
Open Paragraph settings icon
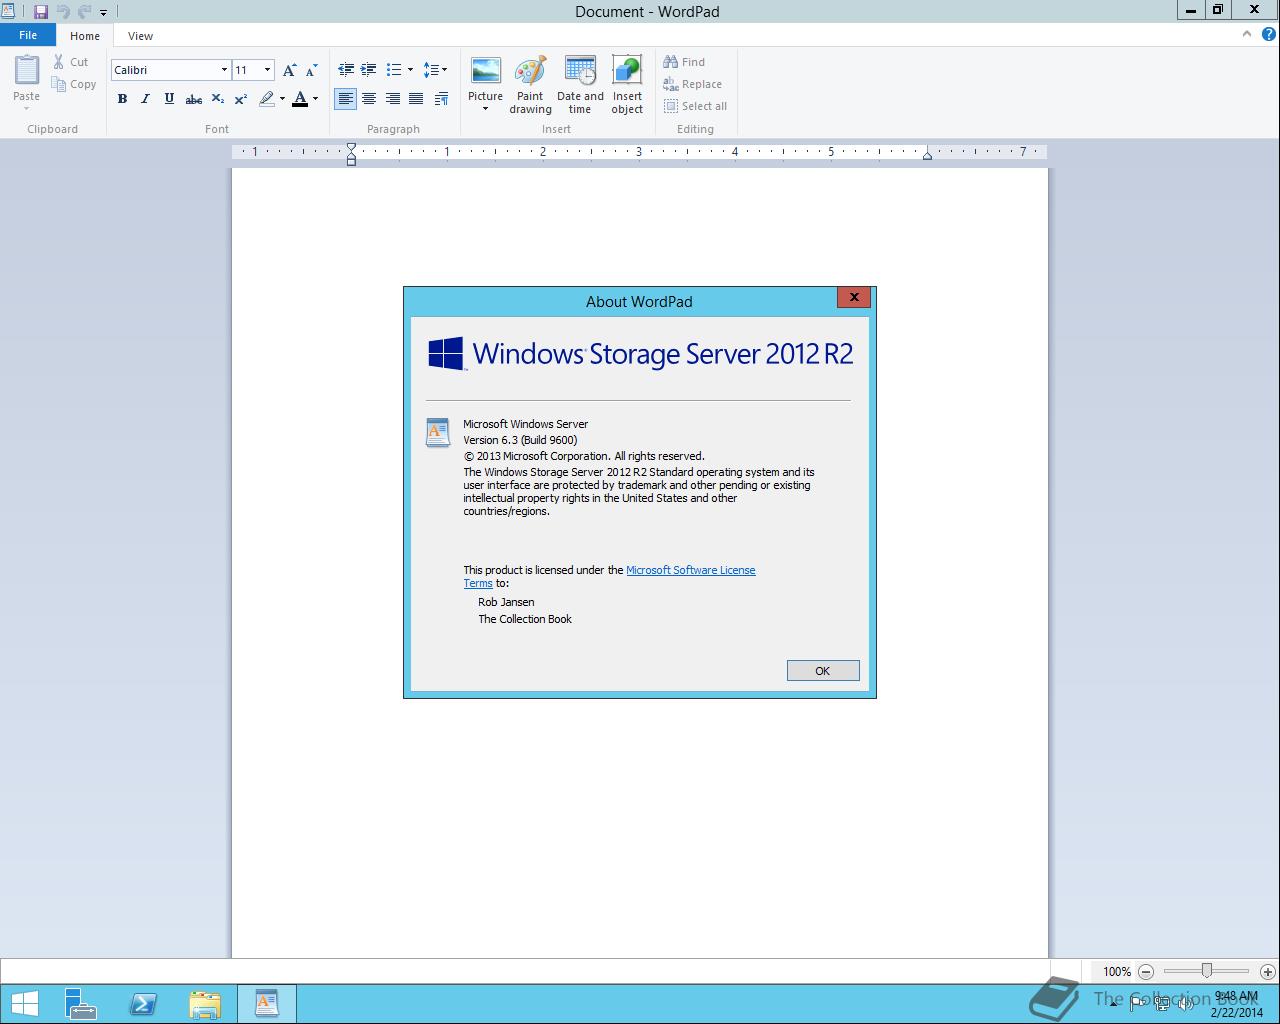(441, 99)
